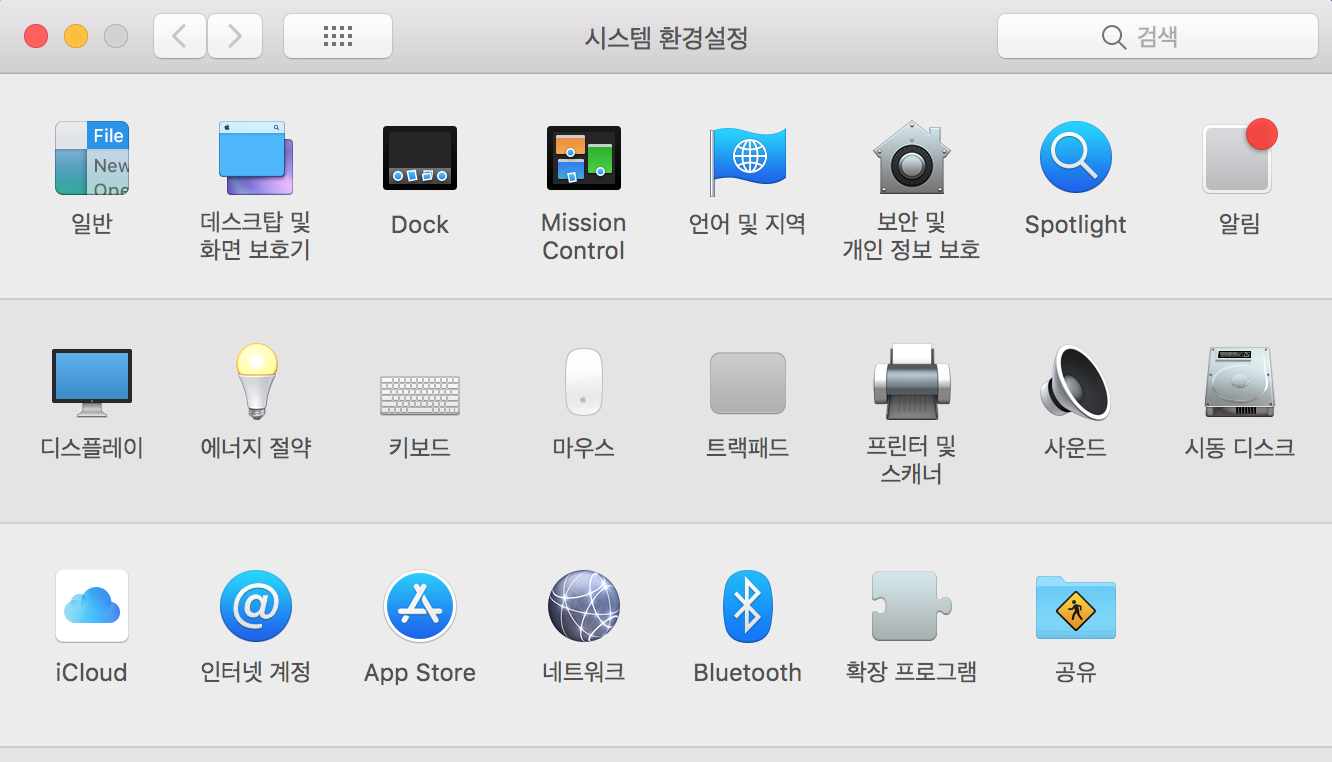
Task: Show all preferences grid button
Action: click(x=338, y=36)
